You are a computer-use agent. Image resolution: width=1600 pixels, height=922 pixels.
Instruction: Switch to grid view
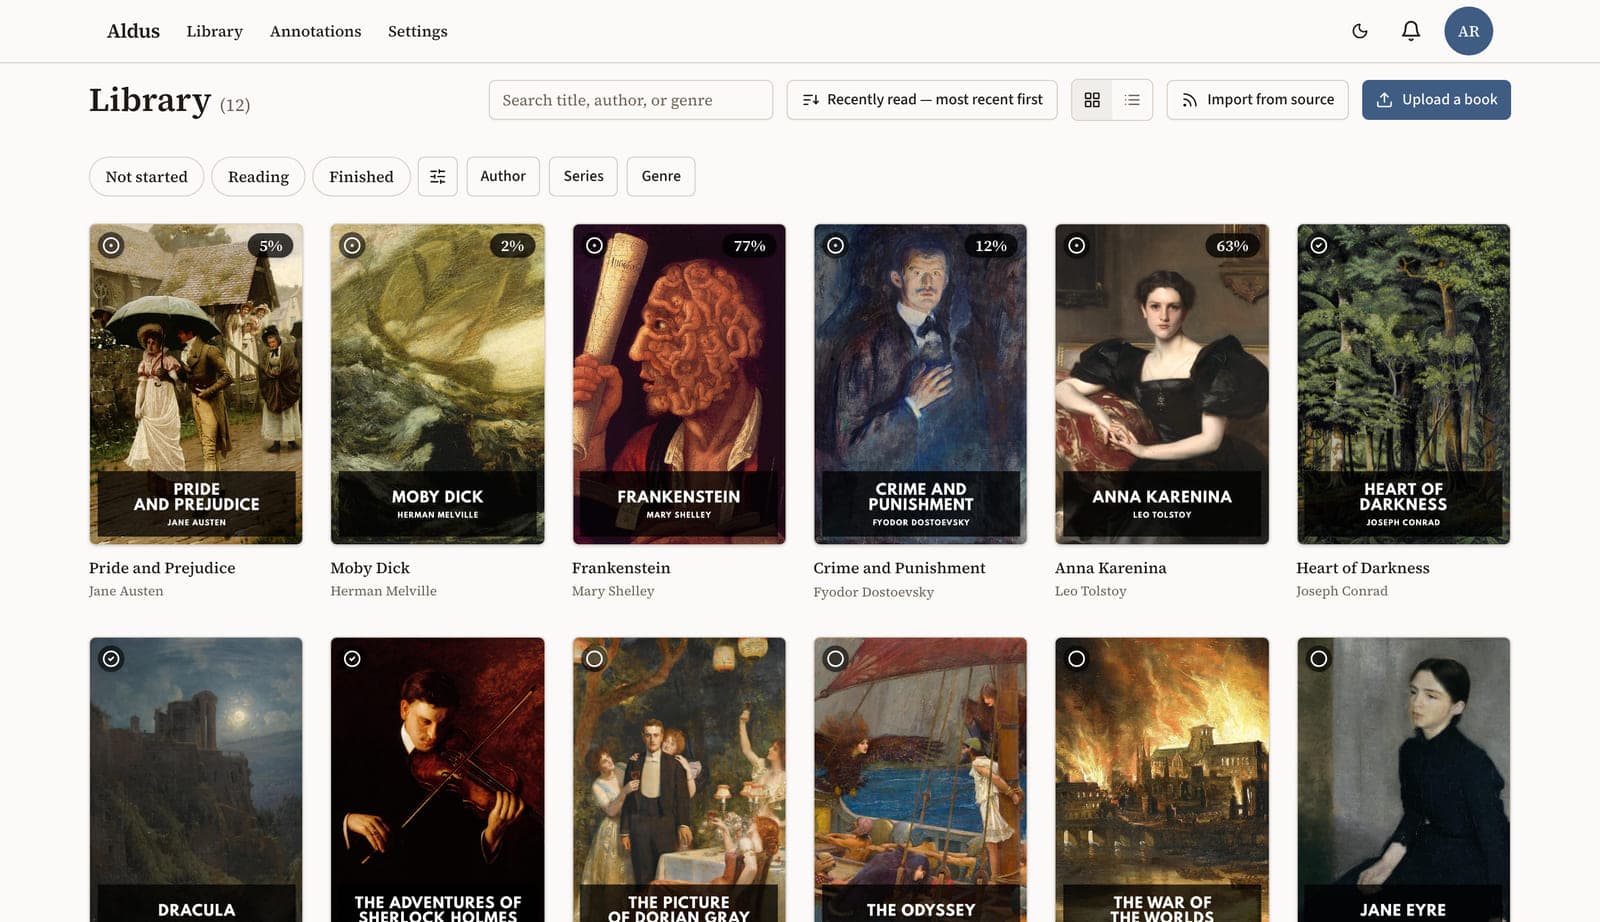(x=1092, y=100)
